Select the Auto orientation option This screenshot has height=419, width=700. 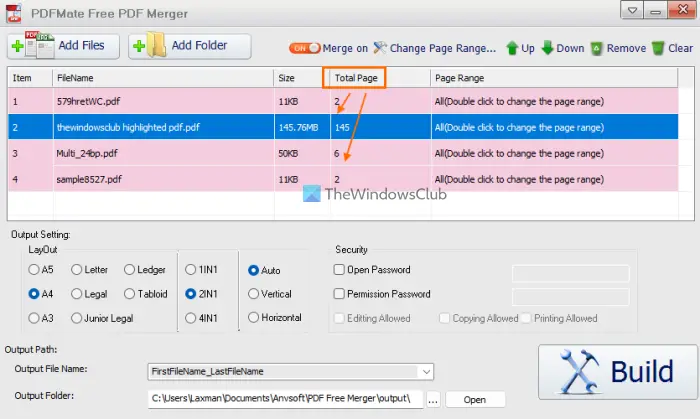(253, 270)
